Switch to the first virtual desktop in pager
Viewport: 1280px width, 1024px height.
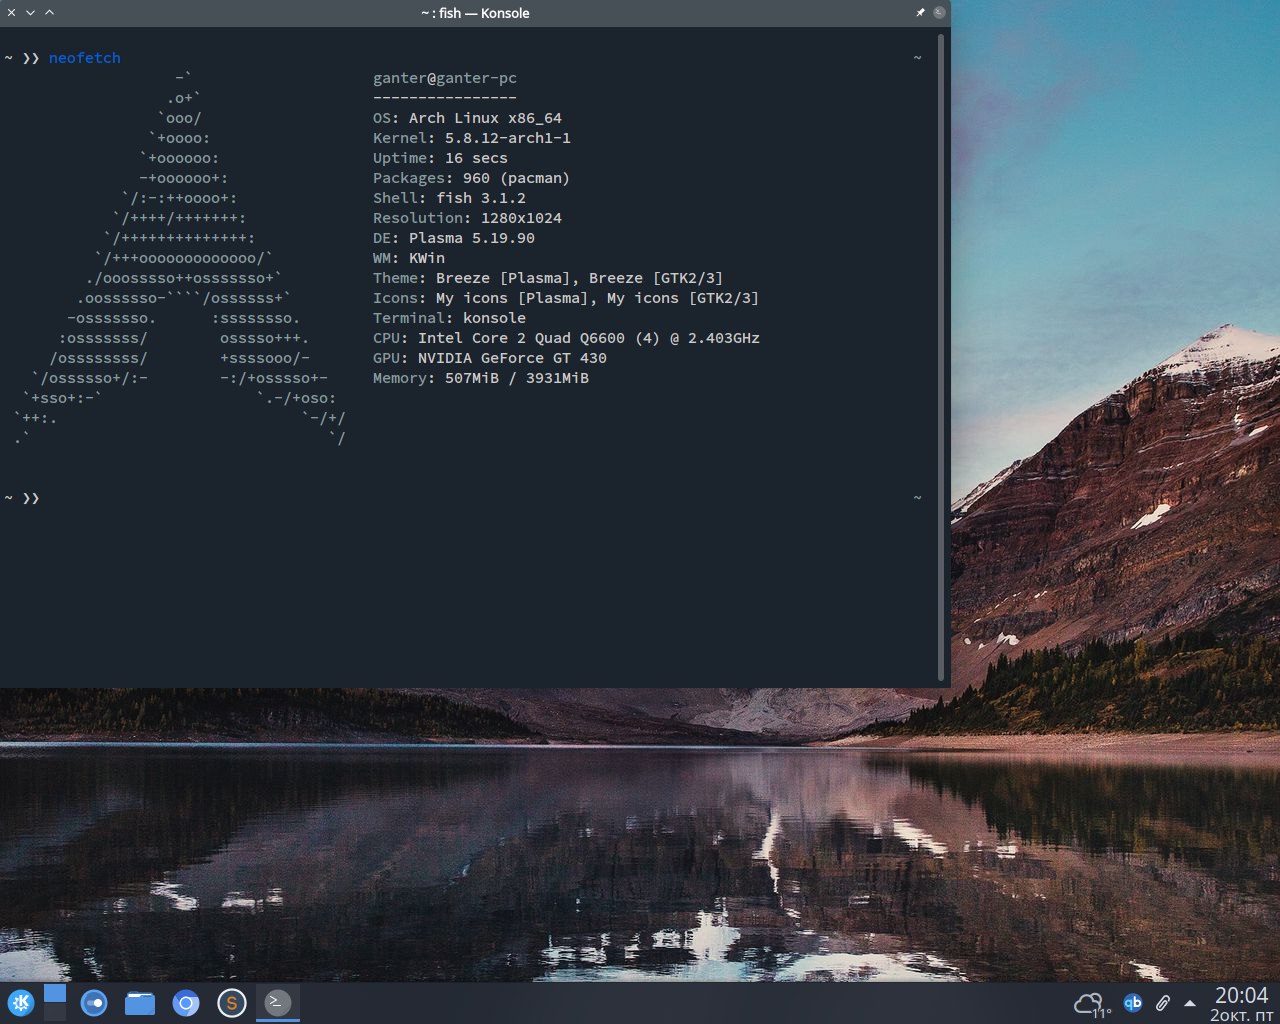point(55,993)
